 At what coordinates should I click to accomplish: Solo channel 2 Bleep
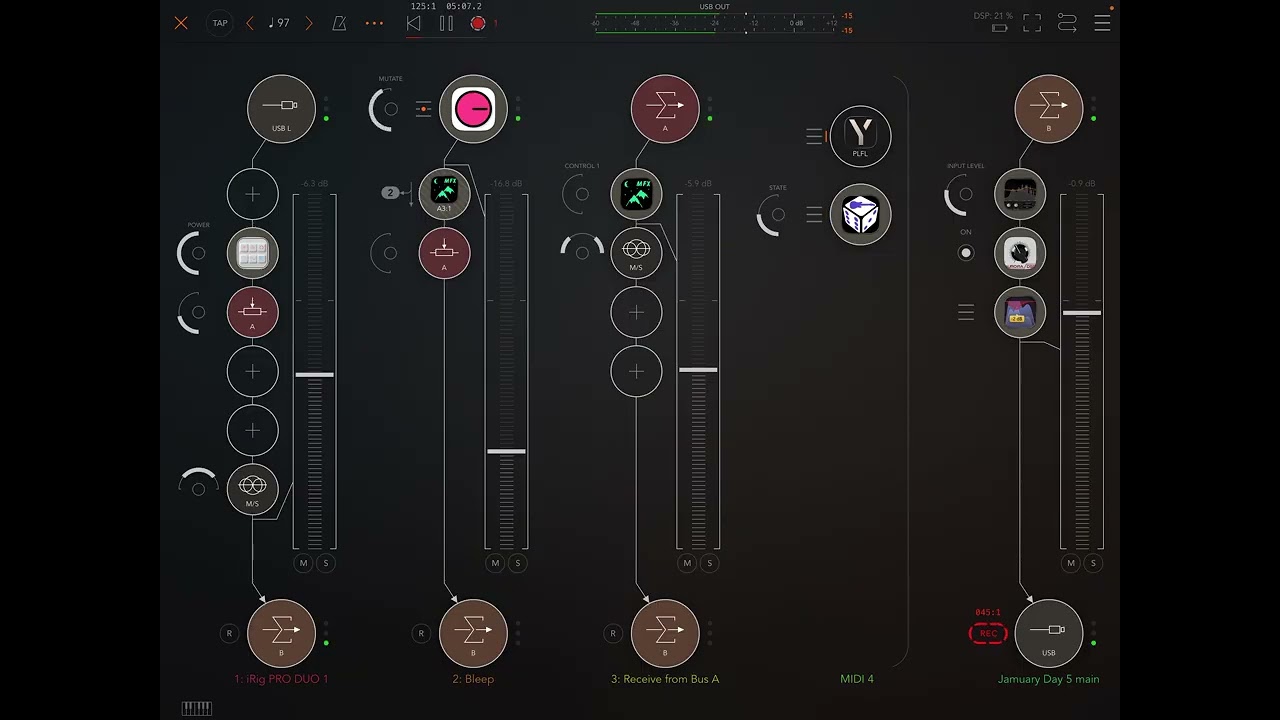pyautogui.click(x=517, y=563)
